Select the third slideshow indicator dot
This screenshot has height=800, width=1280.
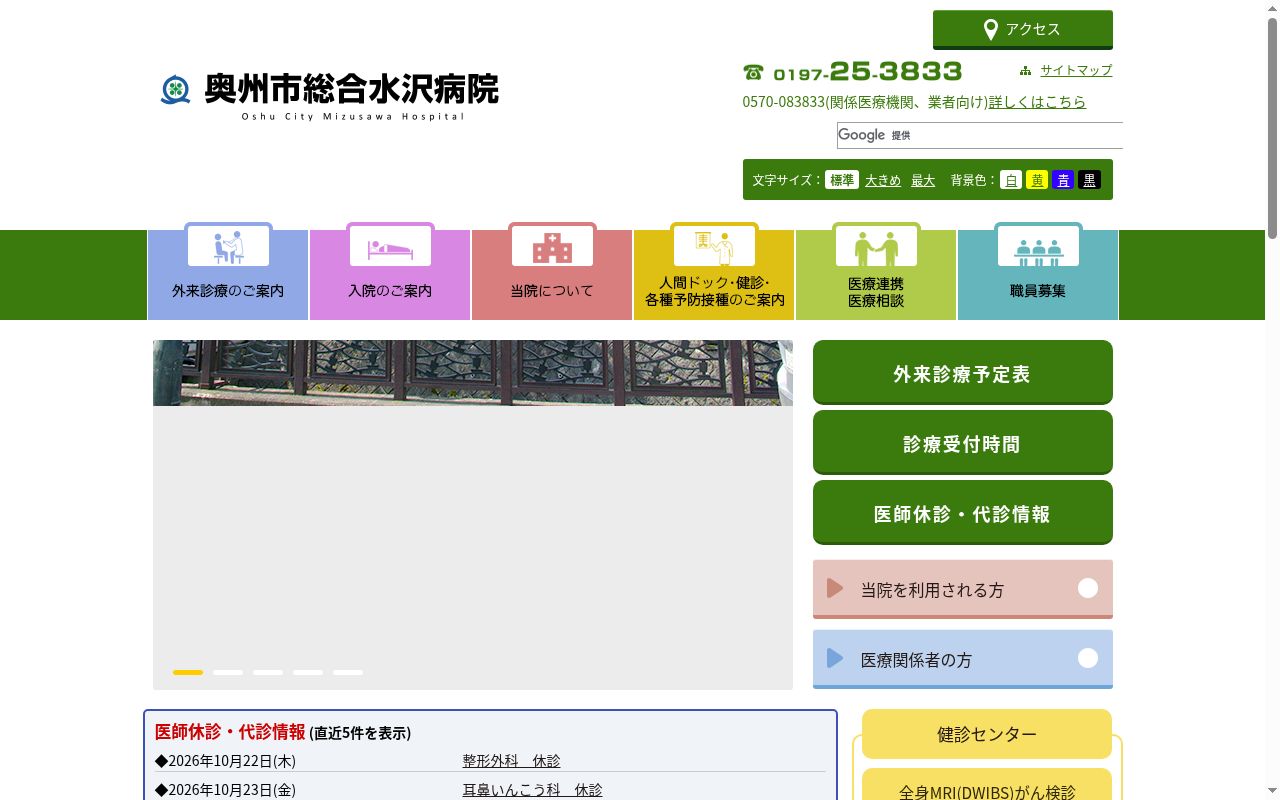coord(268,672)
